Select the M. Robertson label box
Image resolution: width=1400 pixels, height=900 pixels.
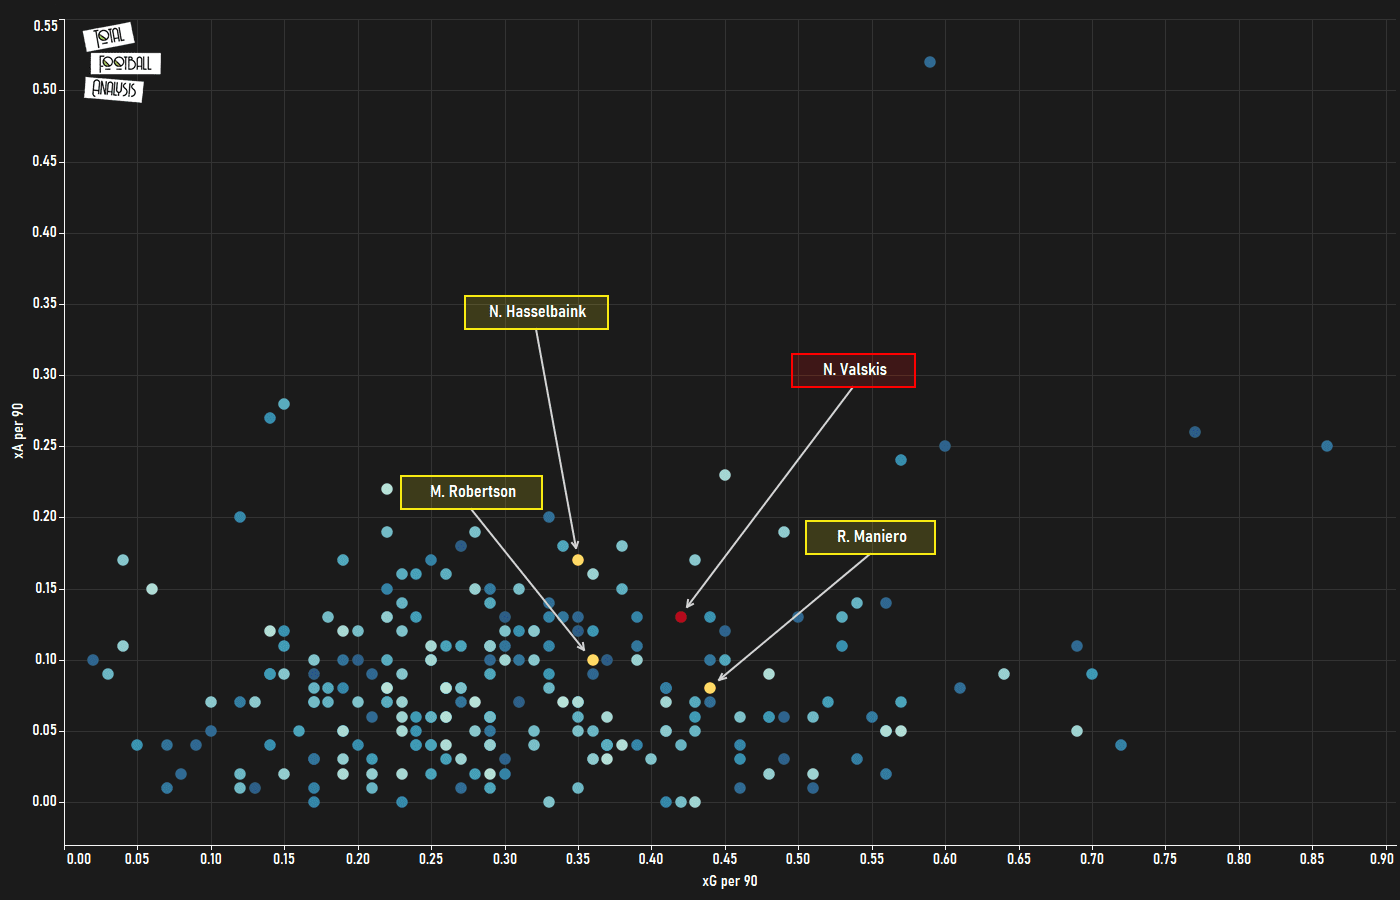[471, 492]
